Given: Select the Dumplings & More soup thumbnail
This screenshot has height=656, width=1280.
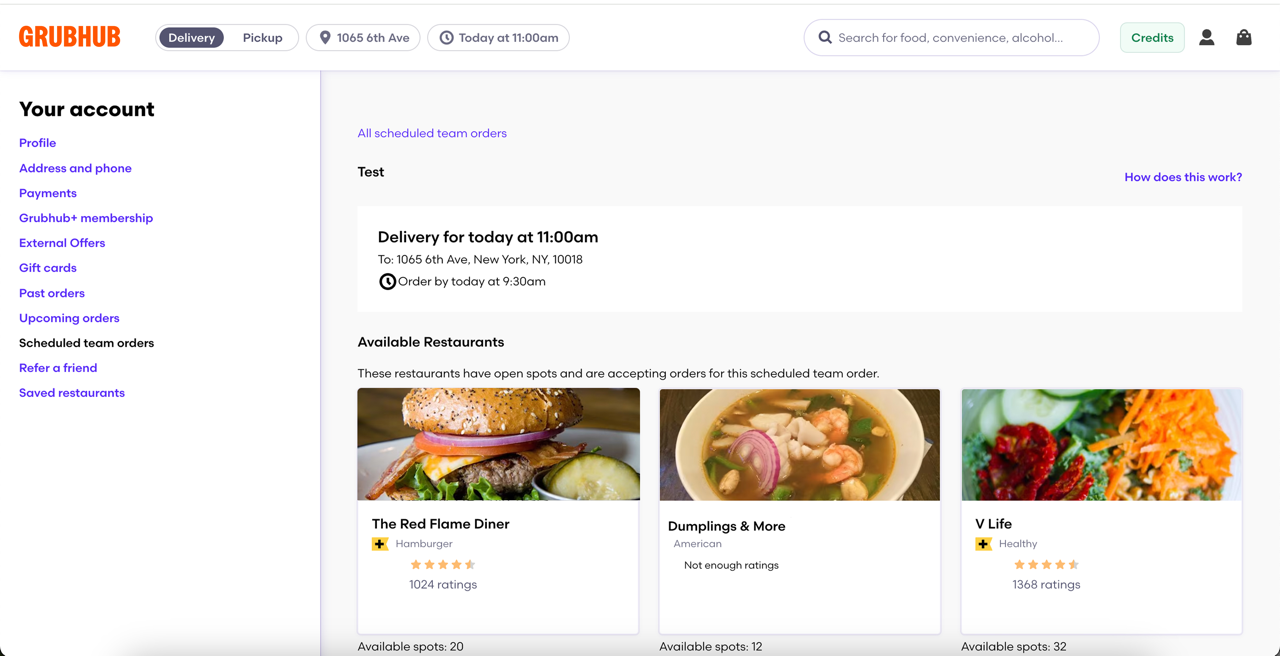Looking at the screenshot, I should 800,445.
